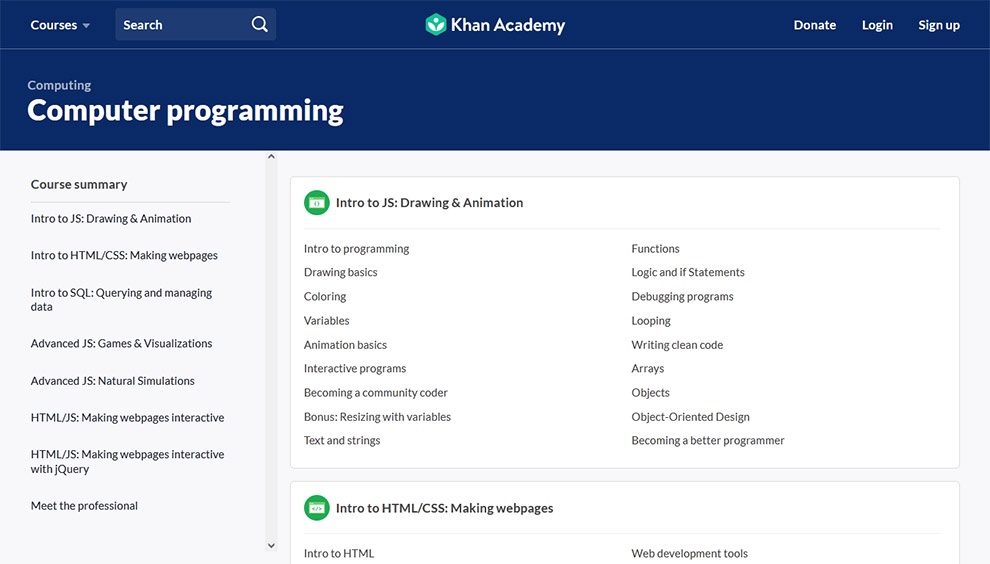Select Intro to HTML/CSS: Making webpages in sidebar
This screenshot has width=990, height=564.
124,255
